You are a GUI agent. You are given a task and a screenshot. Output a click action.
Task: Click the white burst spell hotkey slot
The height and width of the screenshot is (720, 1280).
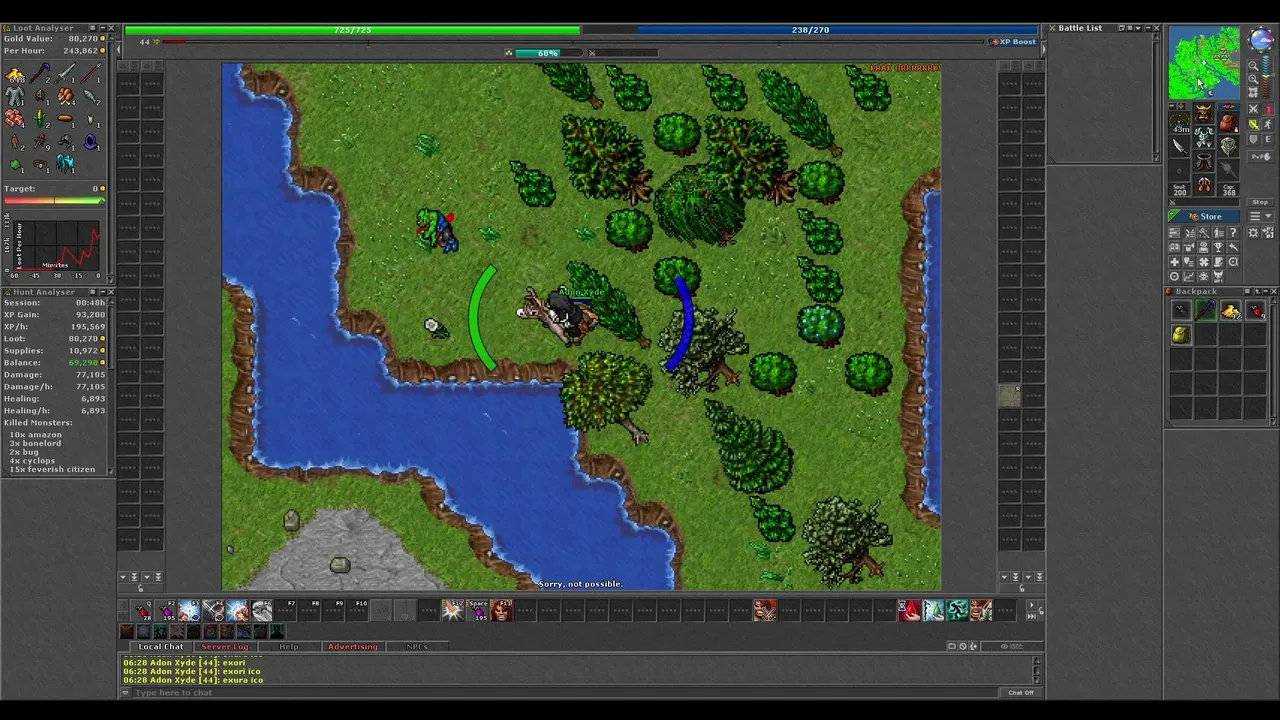(x=453, y=610)
